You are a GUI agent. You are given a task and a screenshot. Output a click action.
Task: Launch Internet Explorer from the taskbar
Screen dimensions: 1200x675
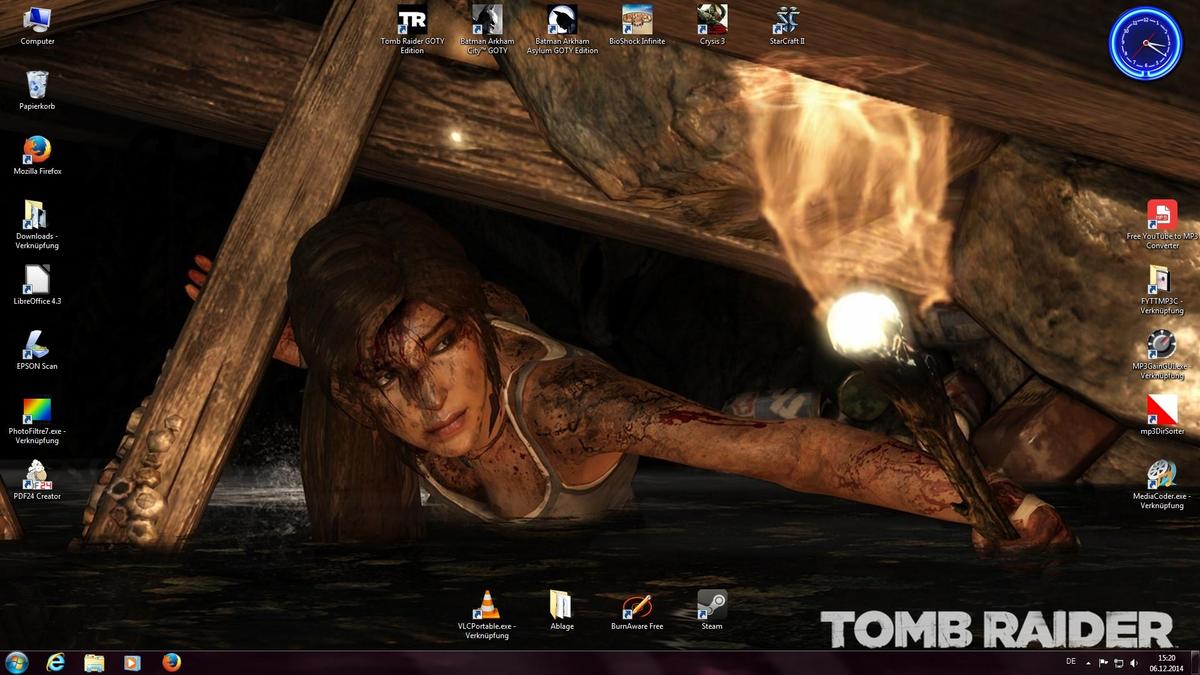pyautogui.click(x=56, y=663)
